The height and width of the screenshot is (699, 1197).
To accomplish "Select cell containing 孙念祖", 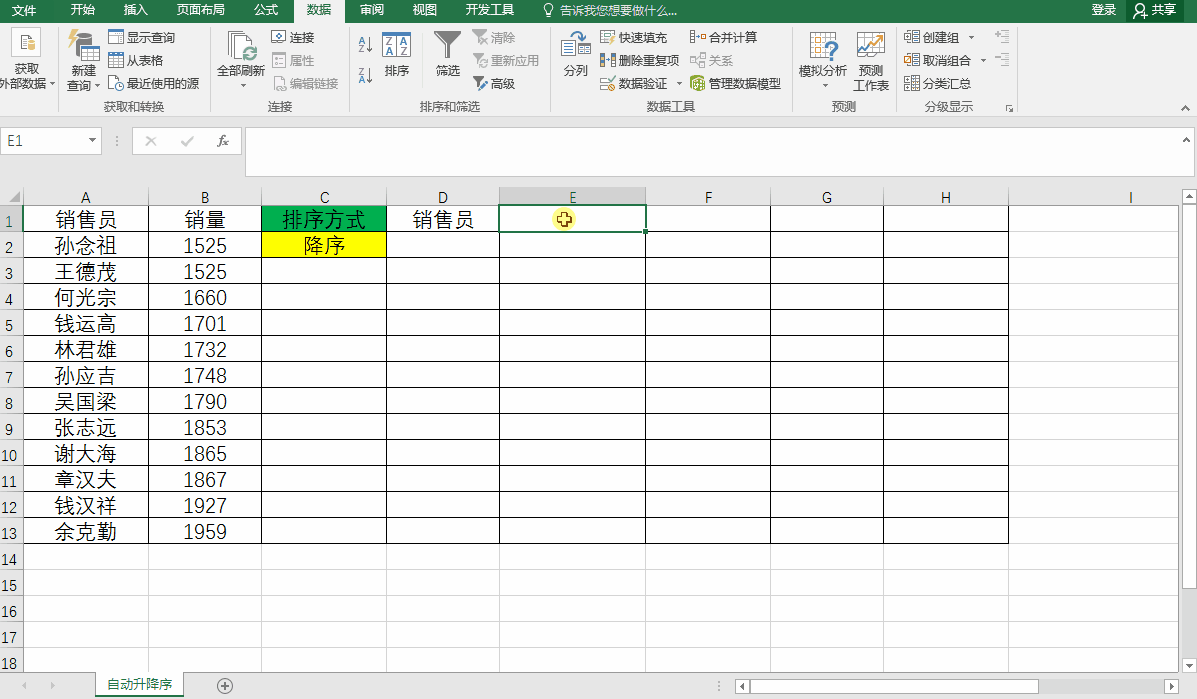I will point(86,245).
